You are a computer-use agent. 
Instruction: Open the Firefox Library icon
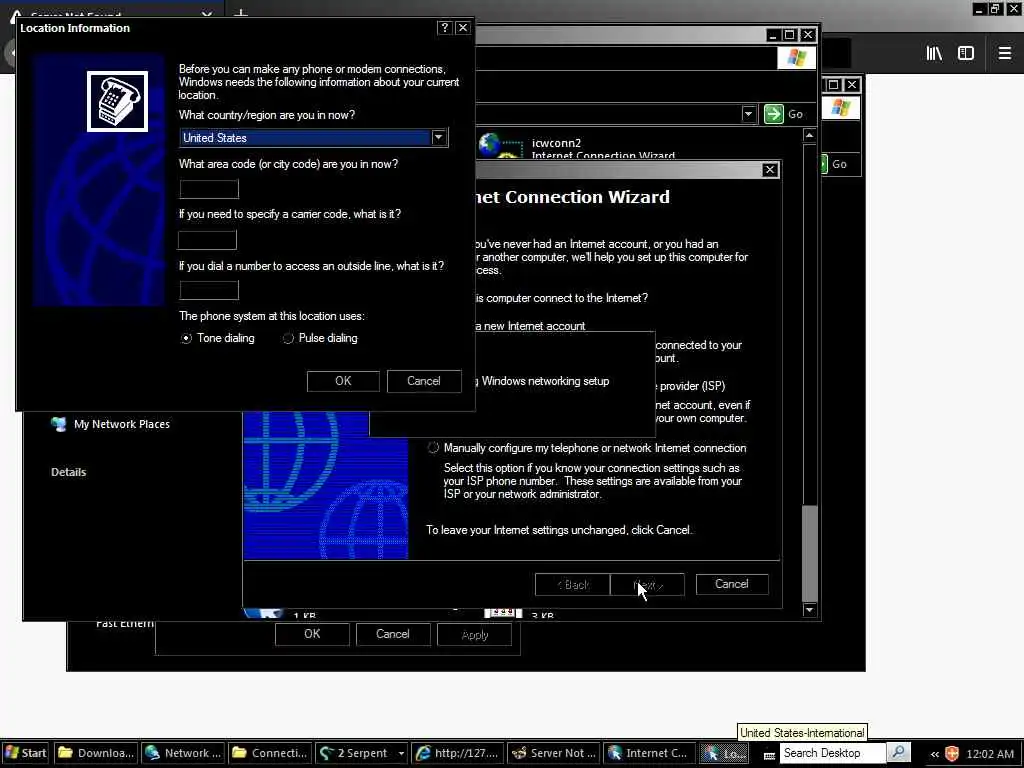coord(934,54)
